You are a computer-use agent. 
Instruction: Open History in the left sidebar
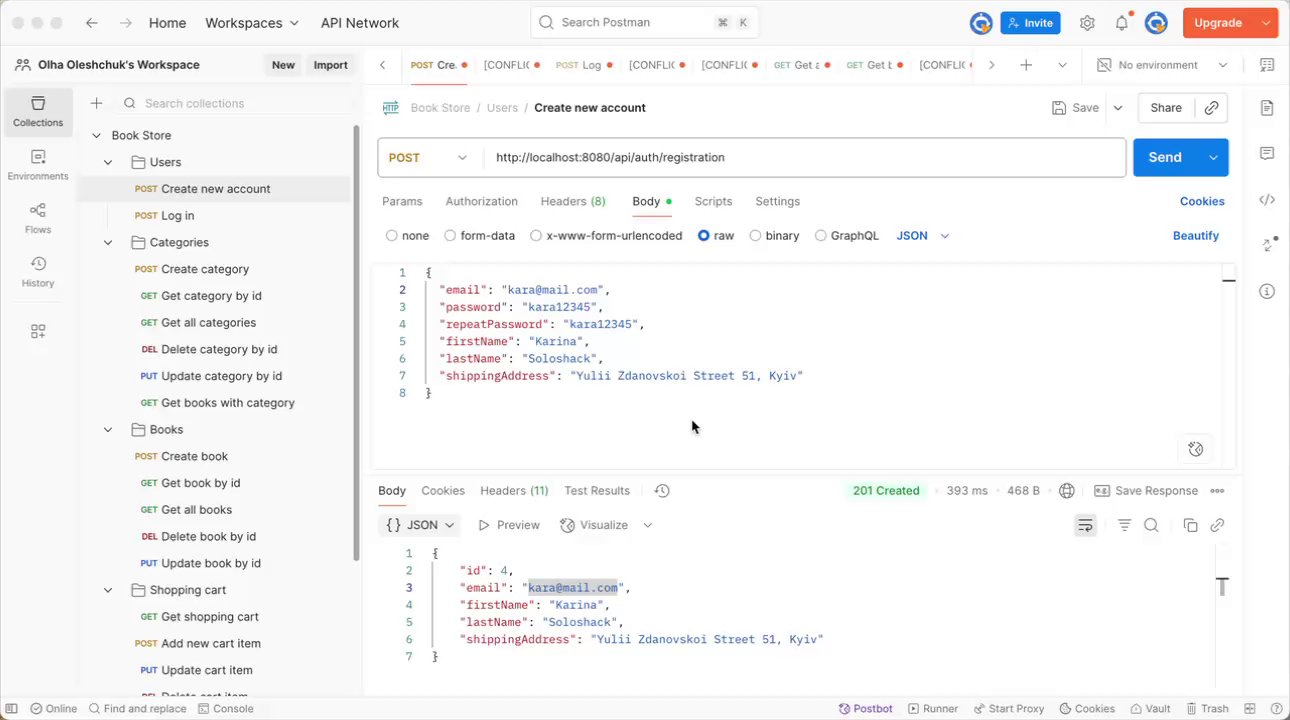click(x=38, y=271)
